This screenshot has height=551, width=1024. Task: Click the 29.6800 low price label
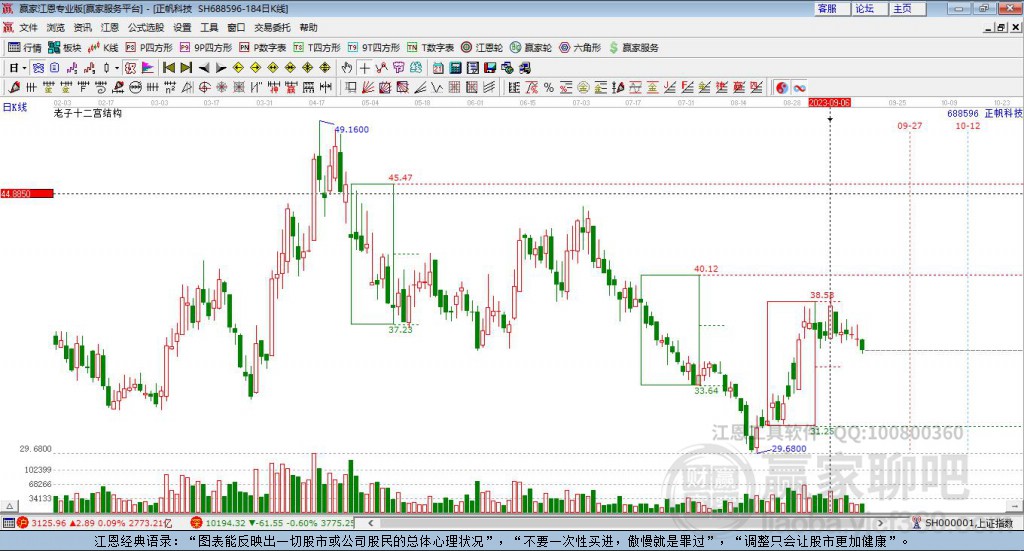(x=789, y=449)
